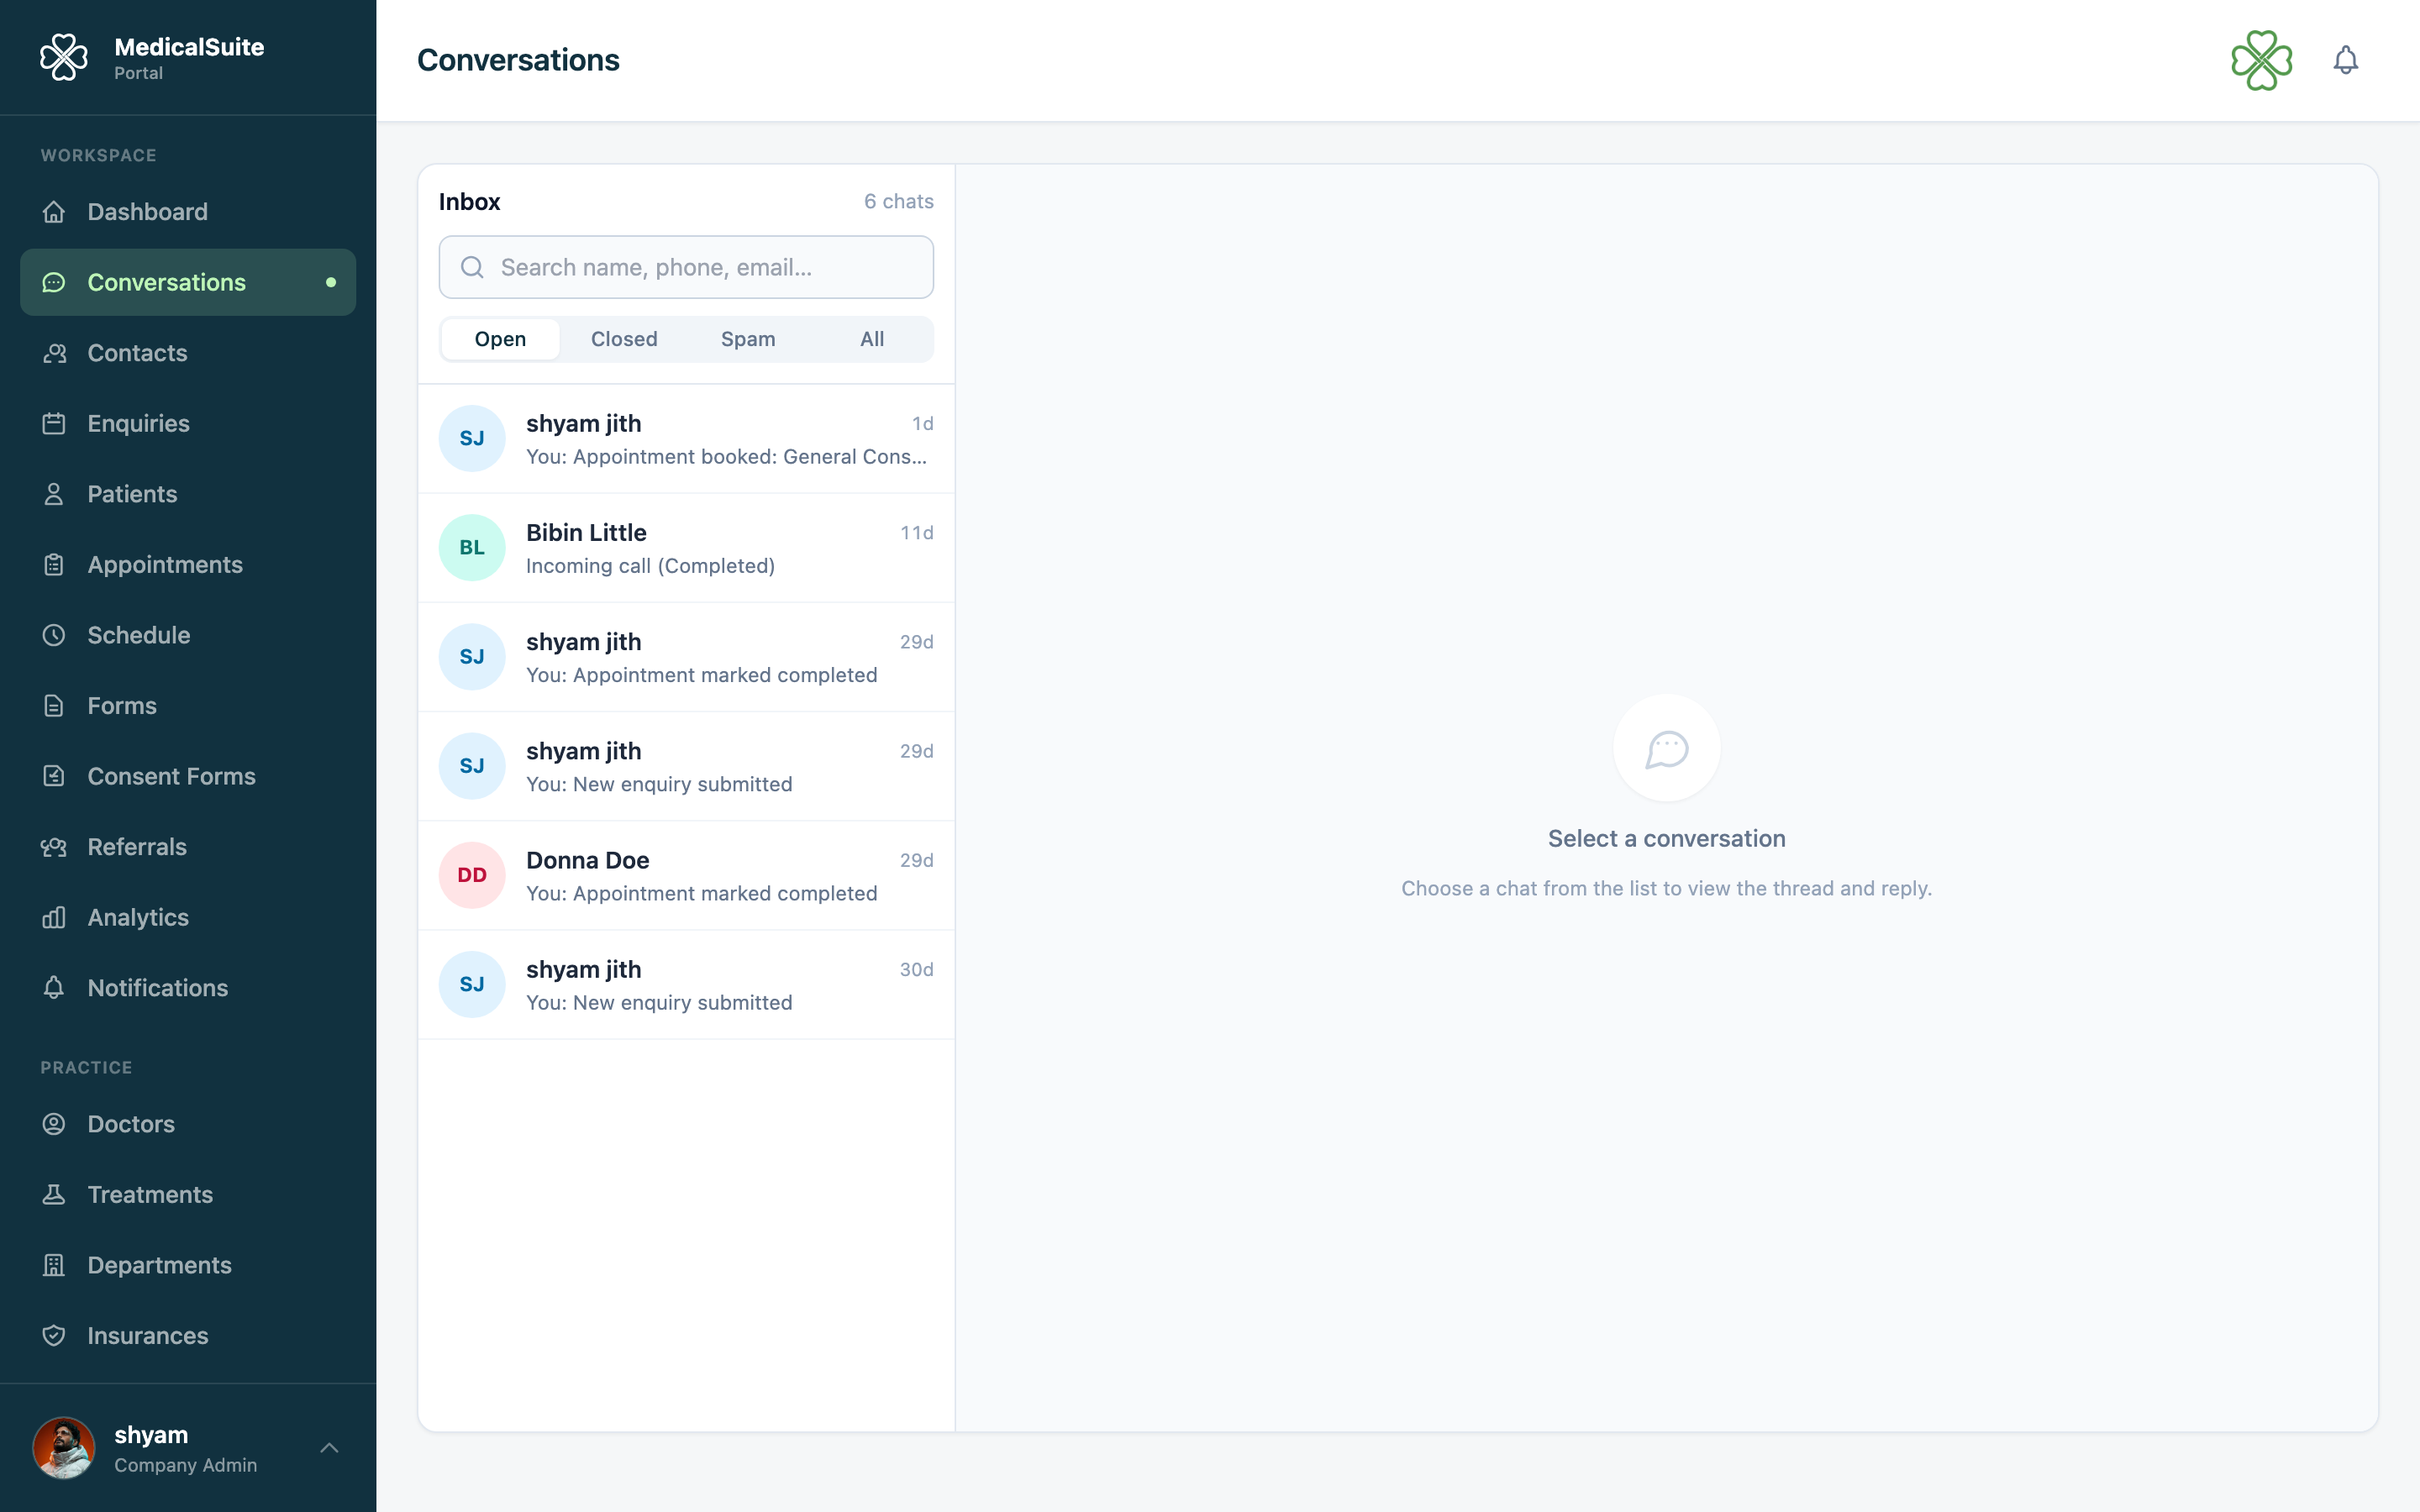Open Referrals in the sidebar
Screen dimensions: 2420x1512
[188, 847]
